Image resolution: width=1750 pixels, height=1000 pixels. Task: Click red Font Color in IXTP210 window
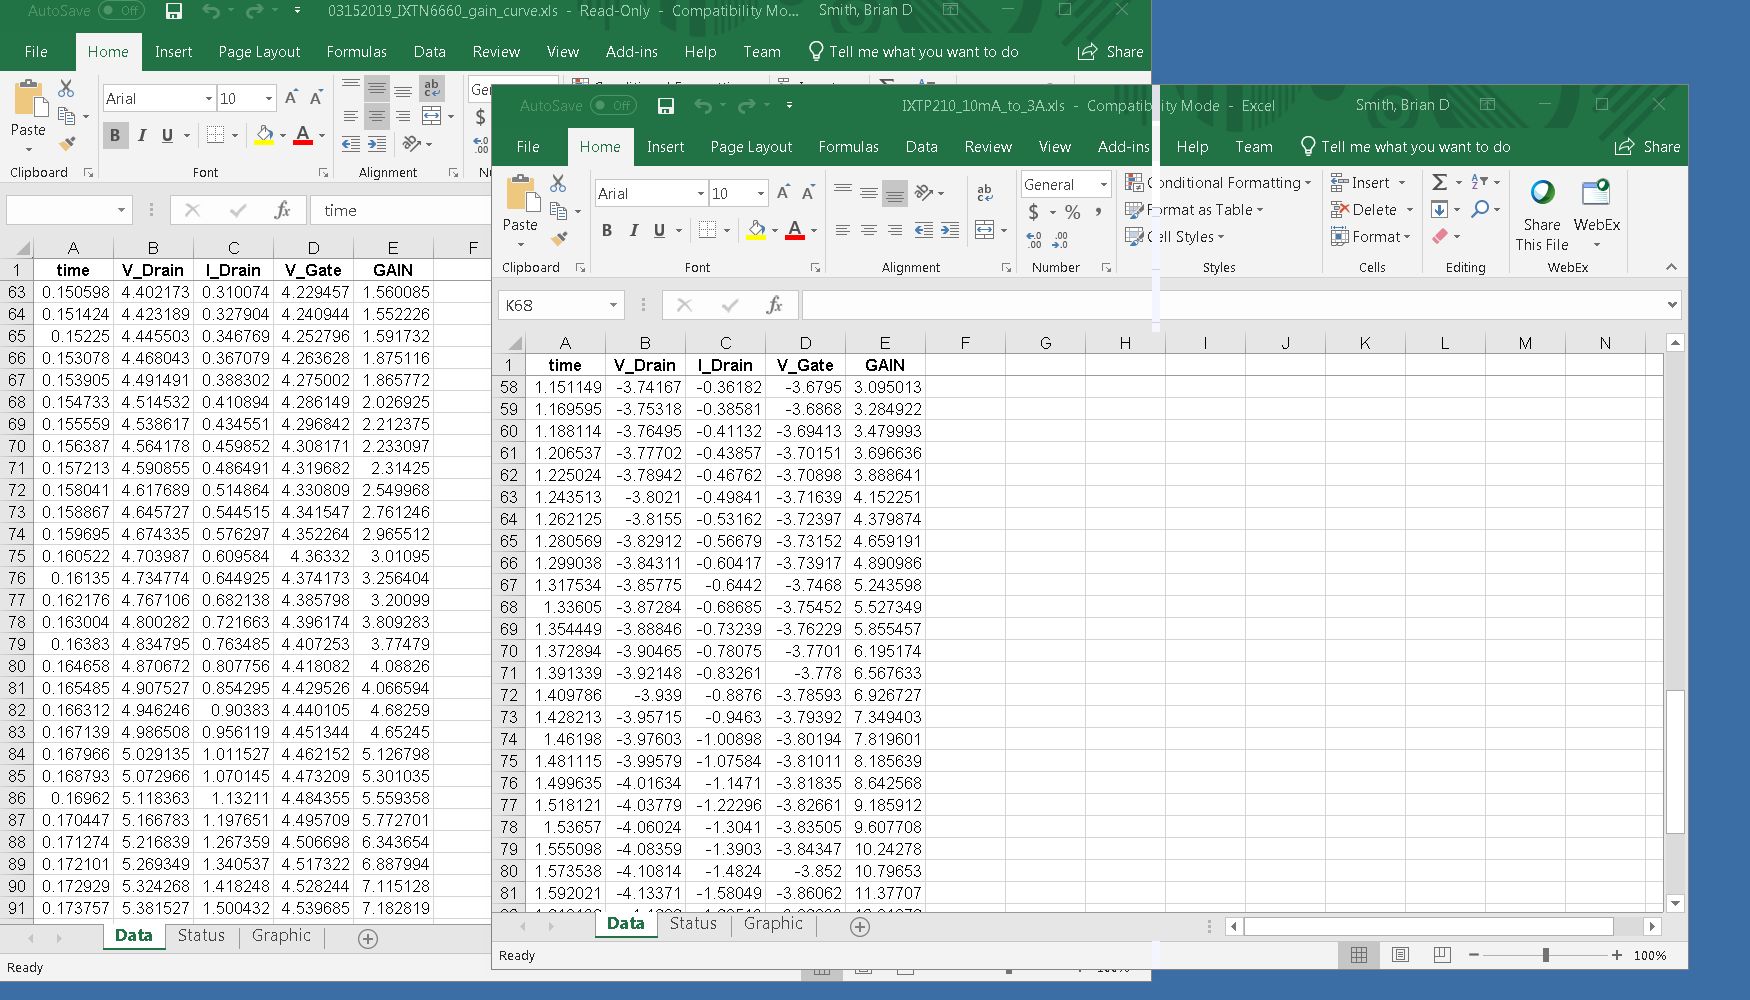[795, 230]
